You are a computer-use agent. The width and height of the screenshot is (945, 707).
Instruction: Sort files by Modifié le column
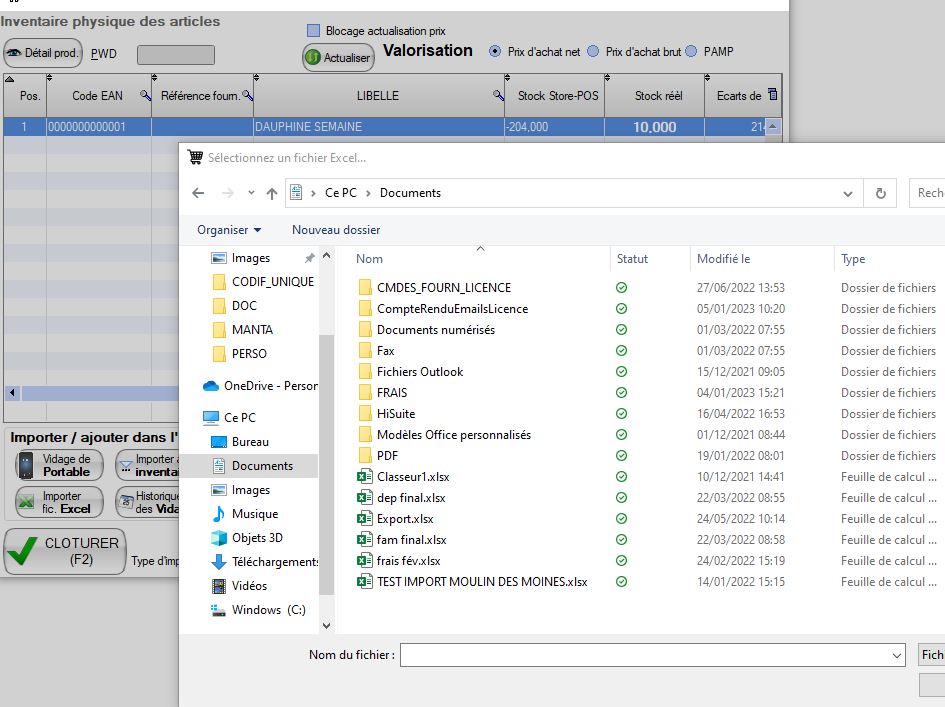[723, 259]
